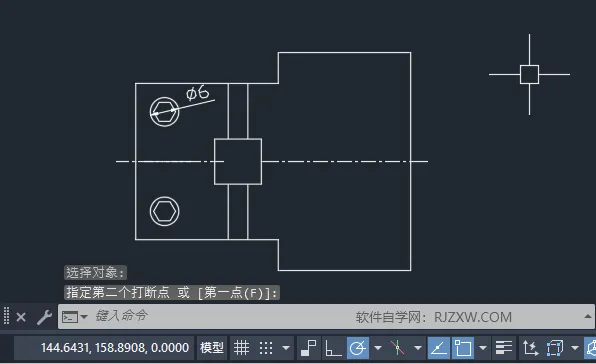The width and height of the screenshot is (596, 364).
Task: Toggle polar tracking
Action: (x=358, y=348)
